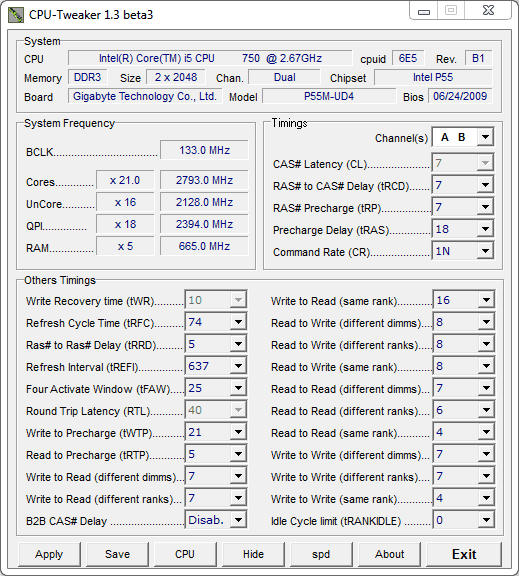
Task: Apply the current timing settings
Action: tap(49, 554)
